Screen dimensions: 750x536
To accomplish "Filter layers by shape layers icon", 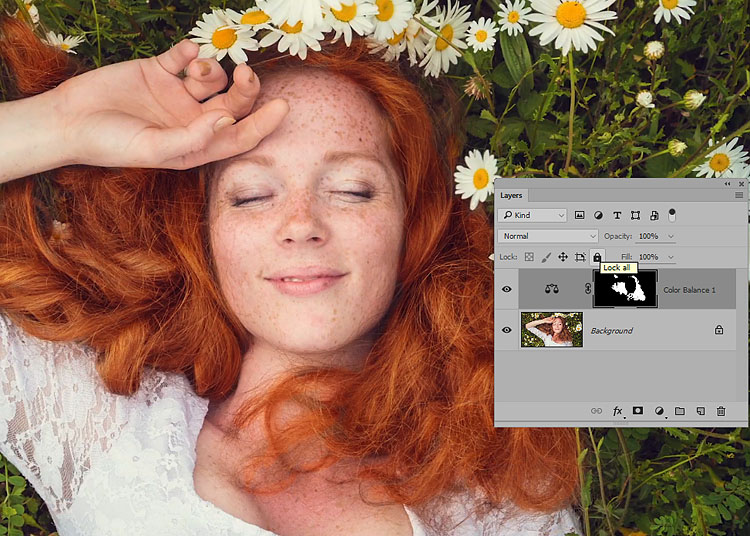I will [635, 215].
